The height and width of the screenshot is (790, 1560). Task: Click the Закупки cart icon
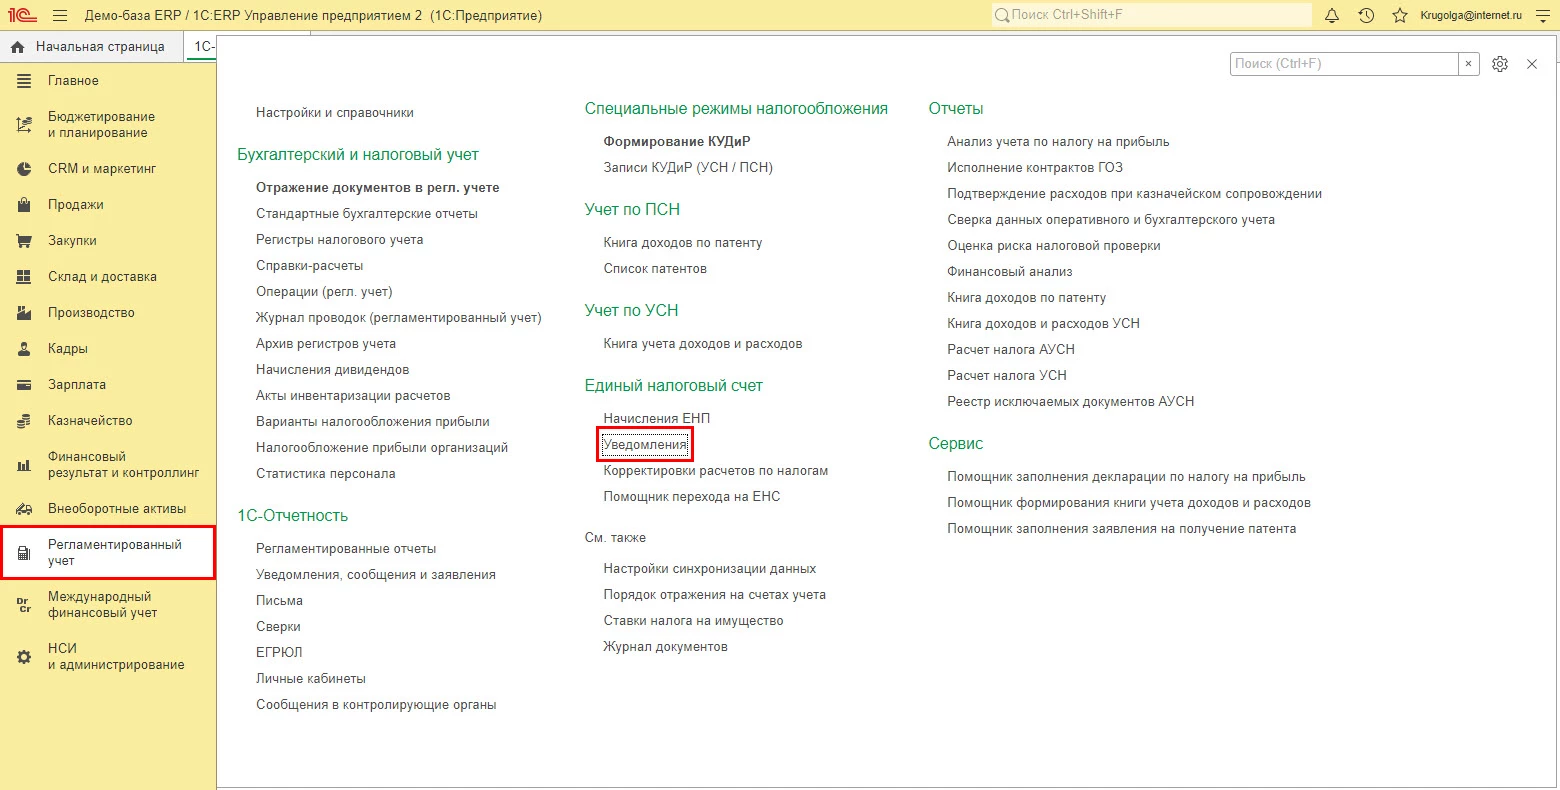(25, 241)
